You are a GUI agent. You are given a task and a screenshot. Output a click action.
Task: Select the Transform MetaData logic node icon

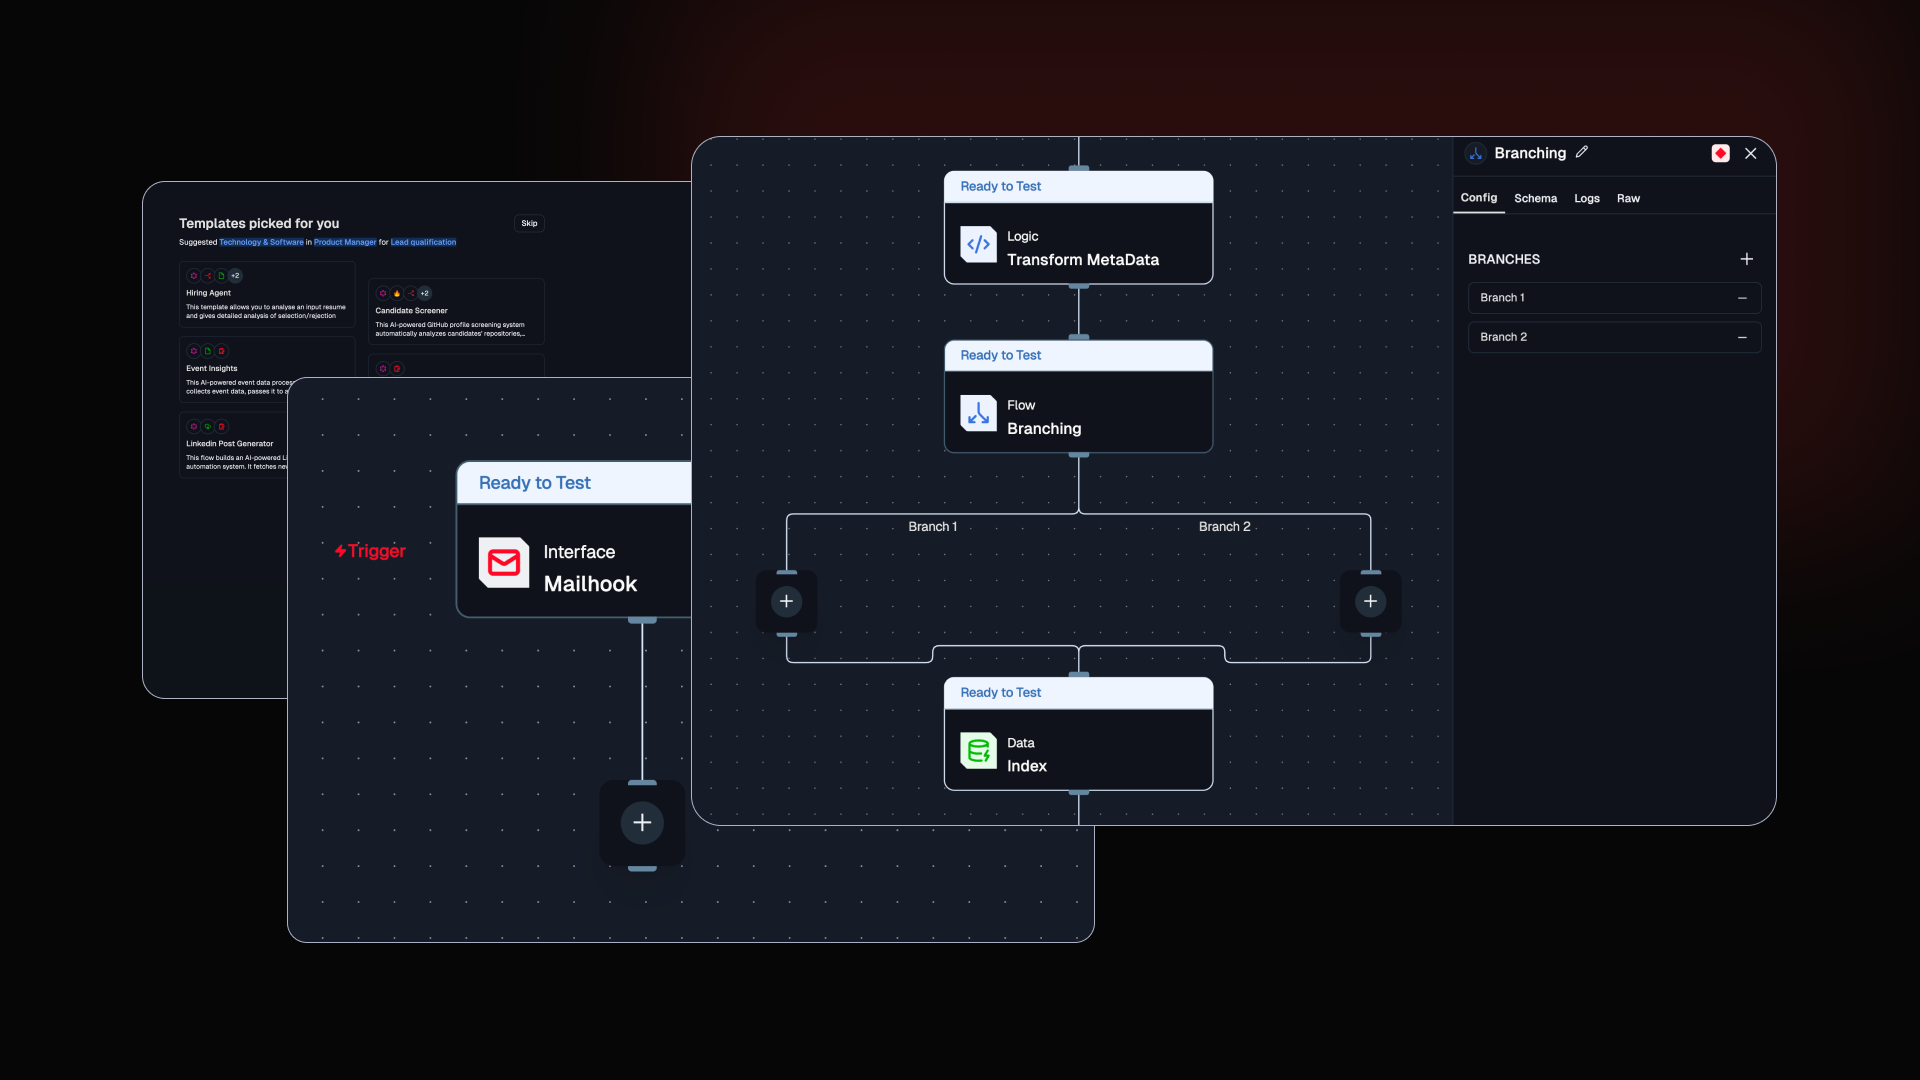(978, 244)
